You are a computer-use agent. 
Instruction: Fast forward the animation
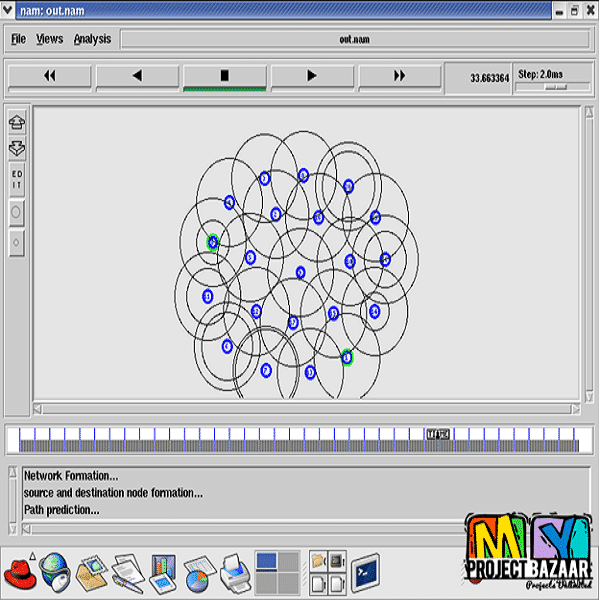pyautogui.click(x=400, y=76)
